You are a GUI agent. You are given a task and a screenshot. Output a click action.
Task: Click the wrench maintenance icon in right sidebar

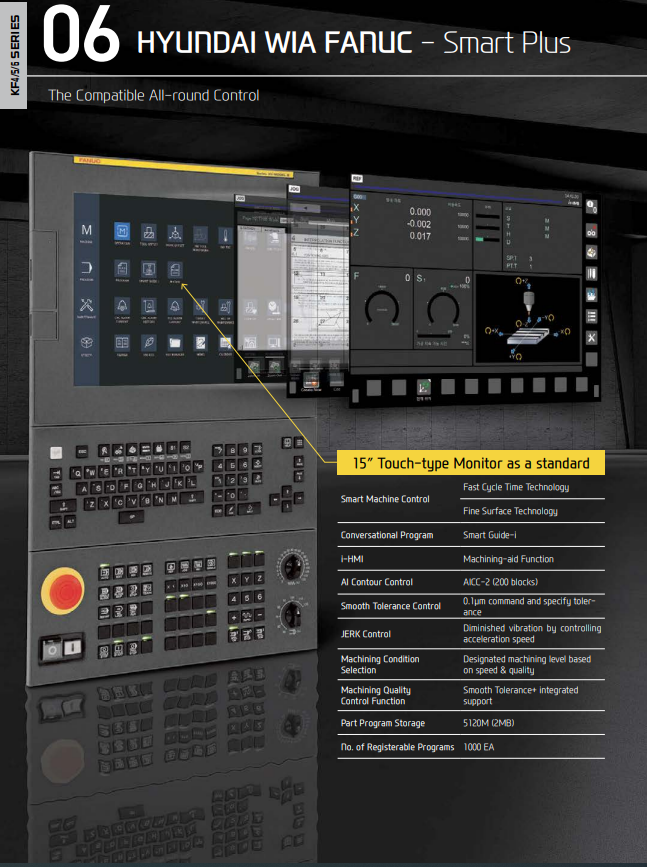(x=591, y=339)
